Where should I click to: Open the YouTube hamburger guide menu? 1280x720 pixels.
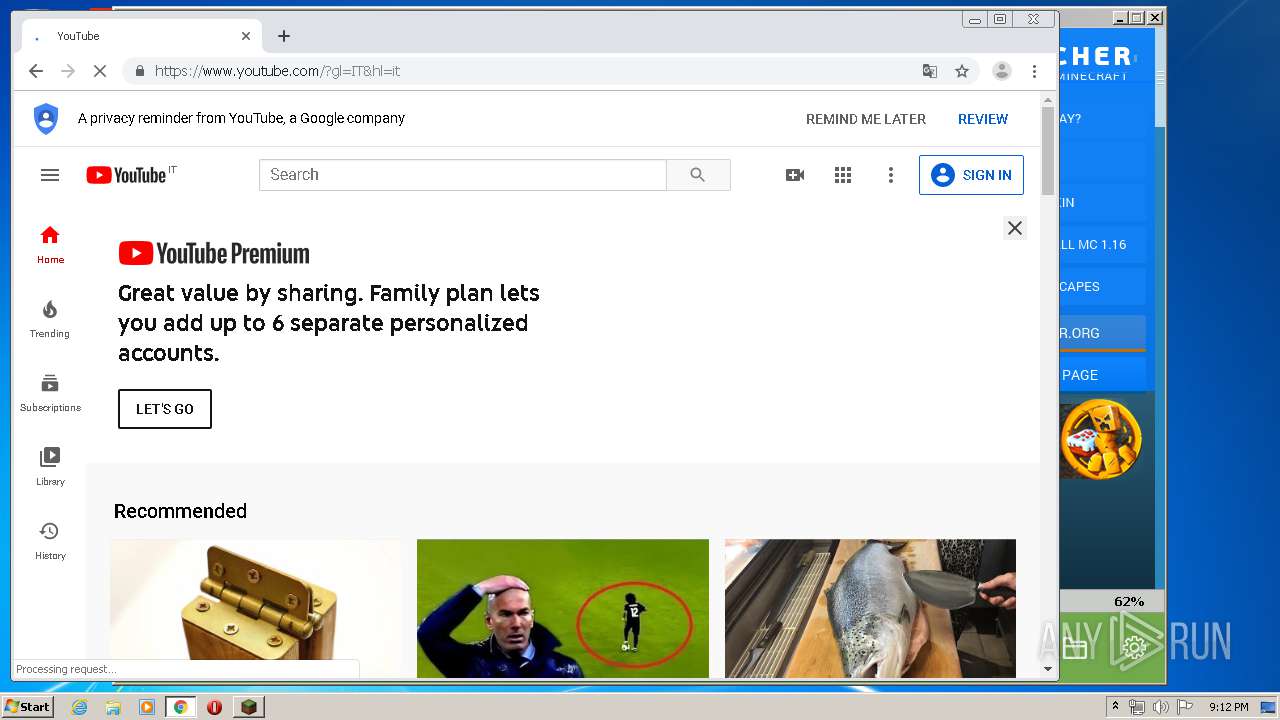50,175
